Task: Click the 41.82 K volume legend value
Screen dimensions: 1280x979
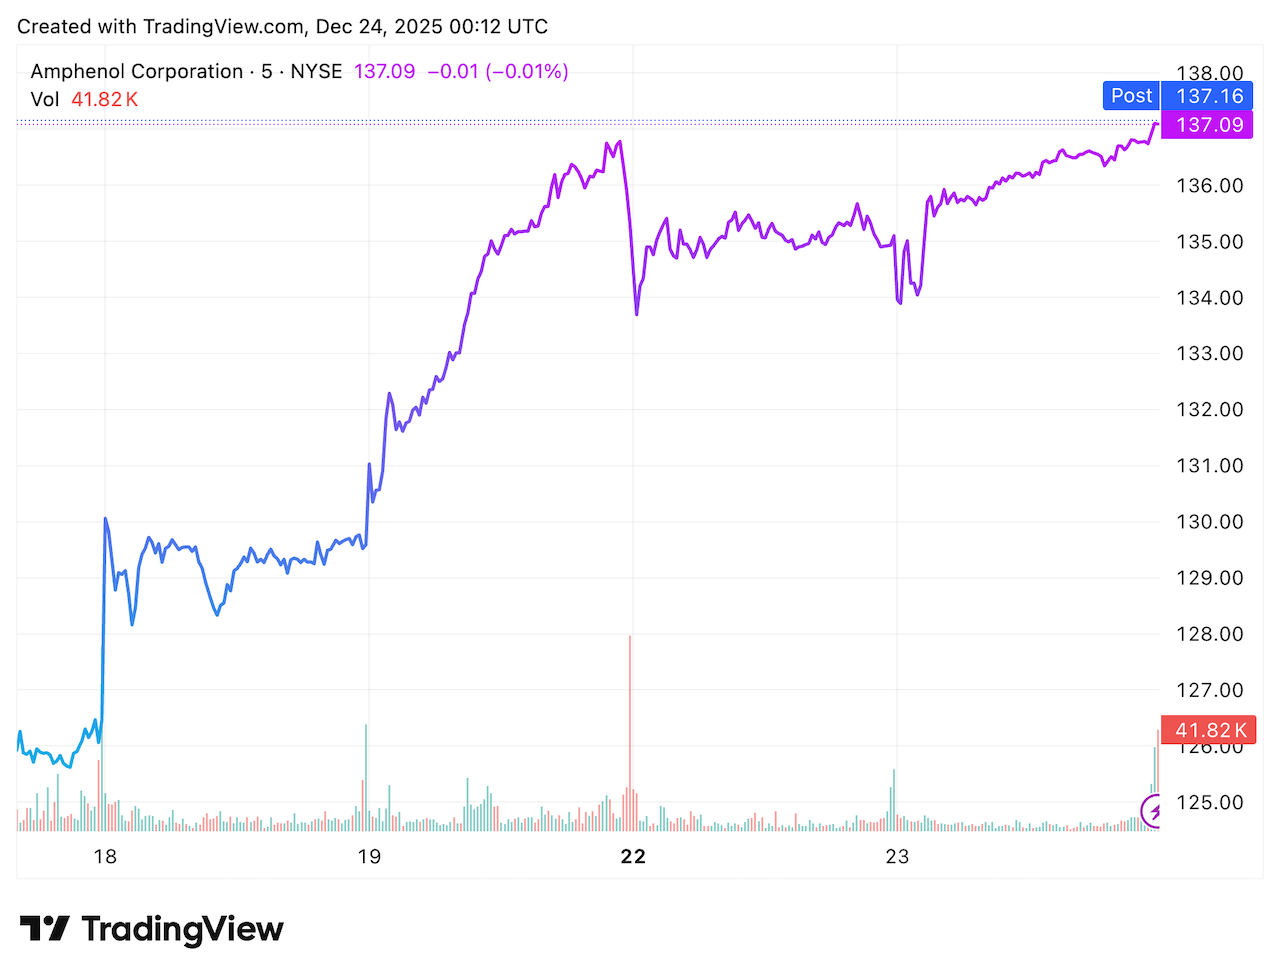Action: tap(105, 99)
